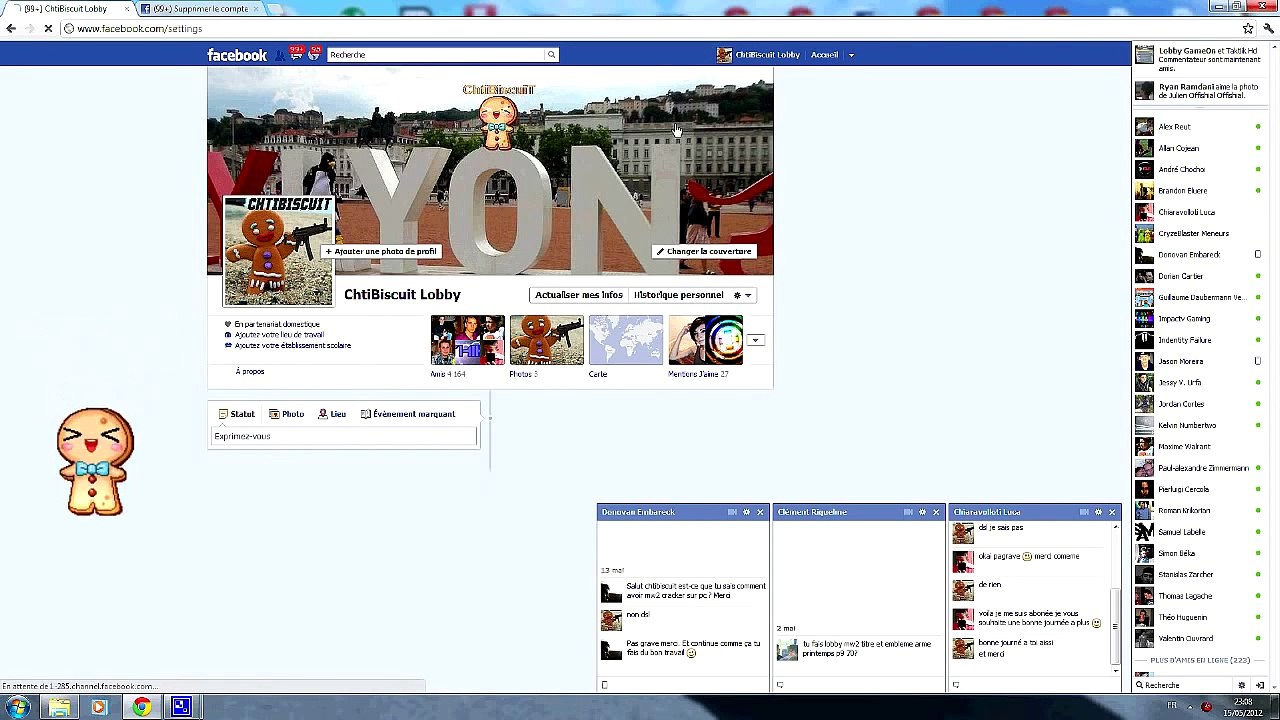Click scrollbar in Chiaravolloti Luca chat

(x=1115, y=628)
